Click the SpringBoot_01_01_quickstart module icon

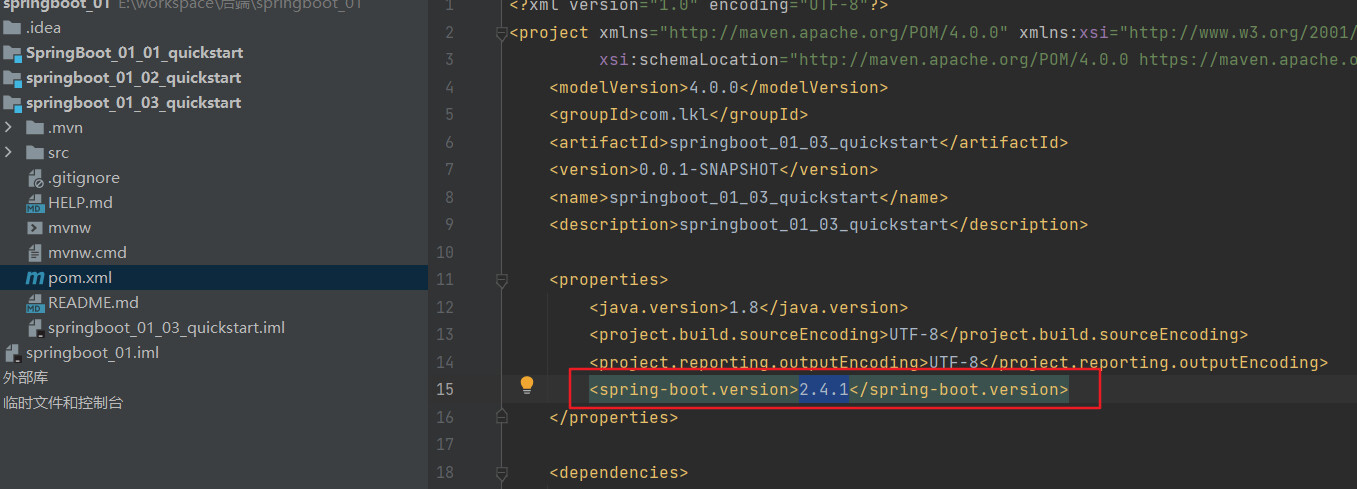click(x=12, y=52)
